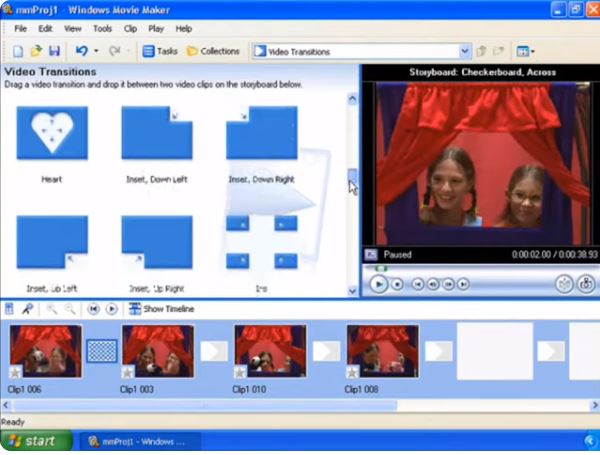Viewport: 600px width, 455px height.
Task: Save the project with floppy icon
Action: (54, 51)
